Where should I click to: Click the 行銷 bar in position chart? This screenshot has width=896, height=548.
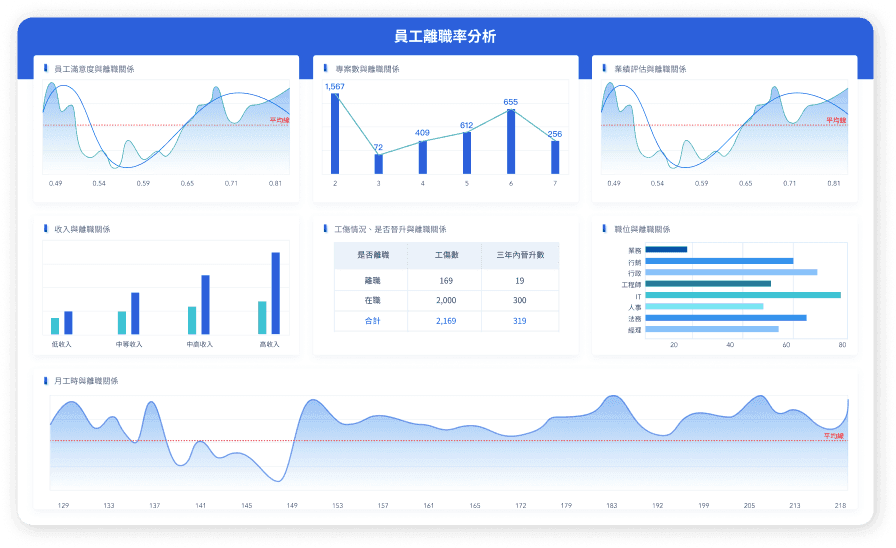(719, 261)
